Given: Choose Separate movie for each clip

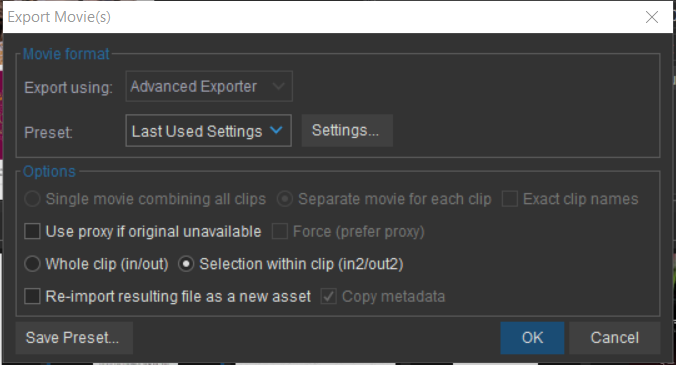Looking at the screenshot, I should 285,199.
